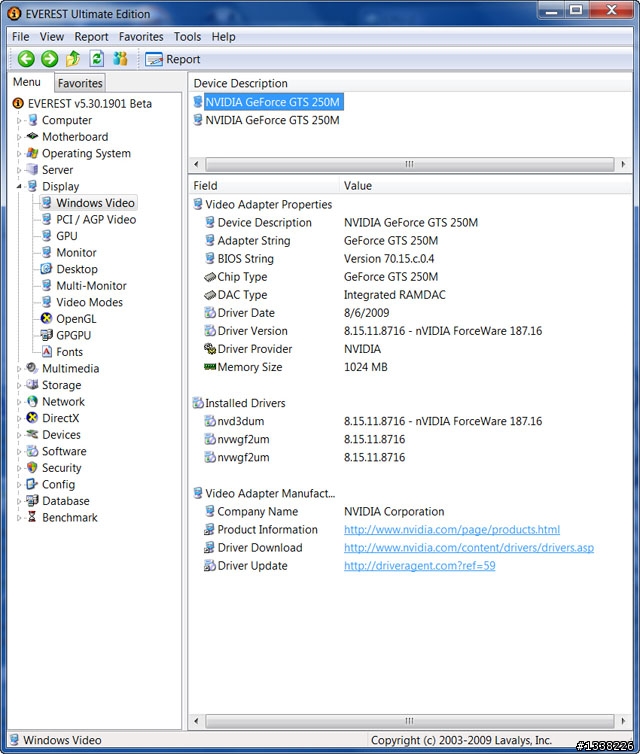
Task: Click the Database icon in the tree
Action: pos(32,501)
